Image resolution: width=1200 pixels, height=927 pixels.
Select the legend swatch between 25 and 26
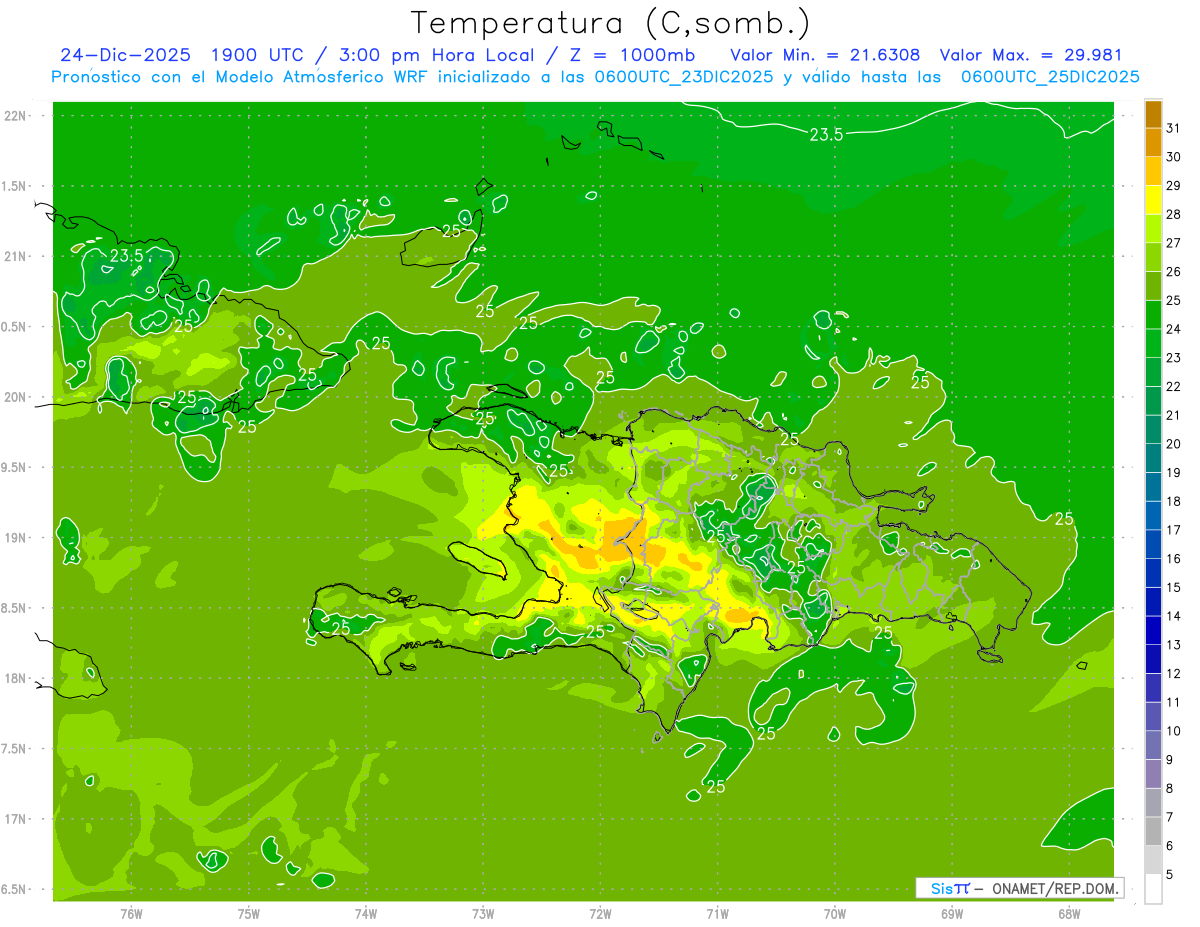1153,286
